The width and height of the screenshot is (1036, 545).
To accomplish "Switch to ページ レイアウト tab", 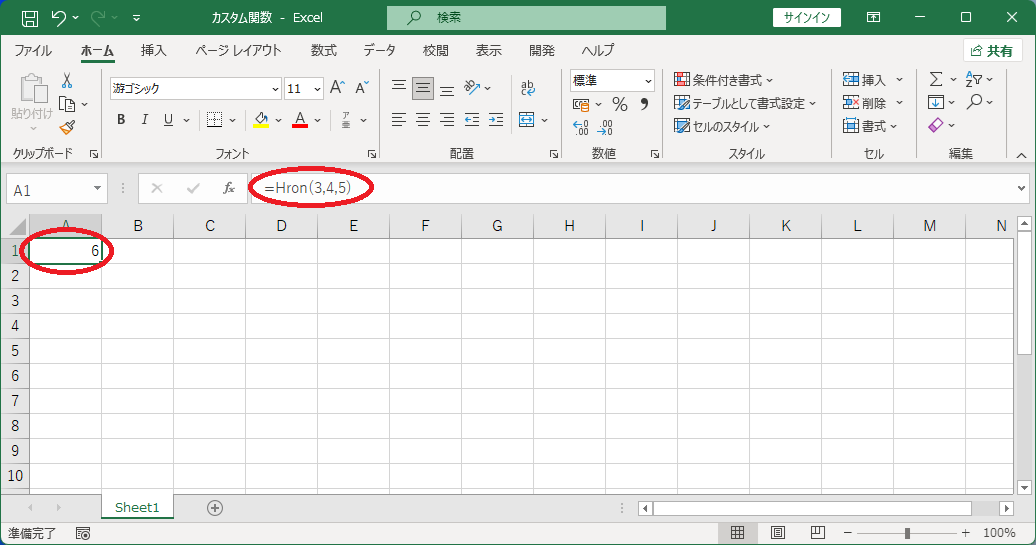I will pos(239,51).
